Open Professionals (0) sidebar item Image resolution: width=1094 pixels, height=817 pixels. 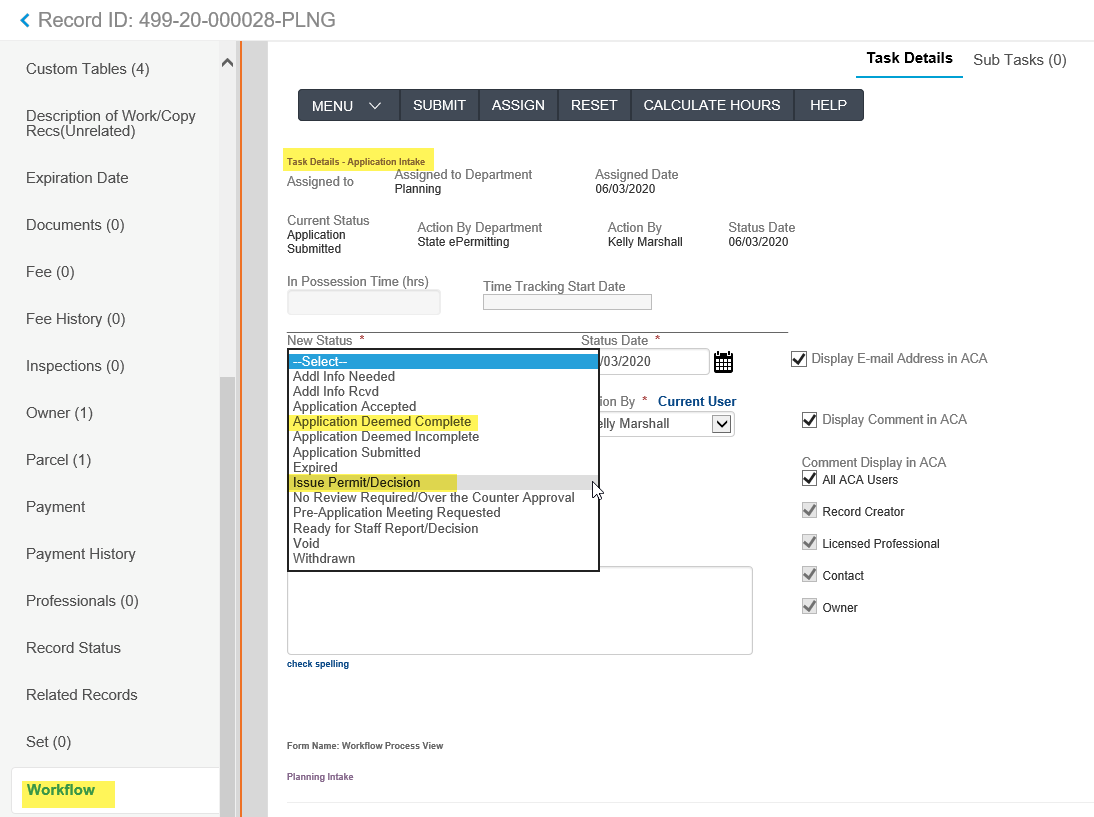[x=82, y=601]
